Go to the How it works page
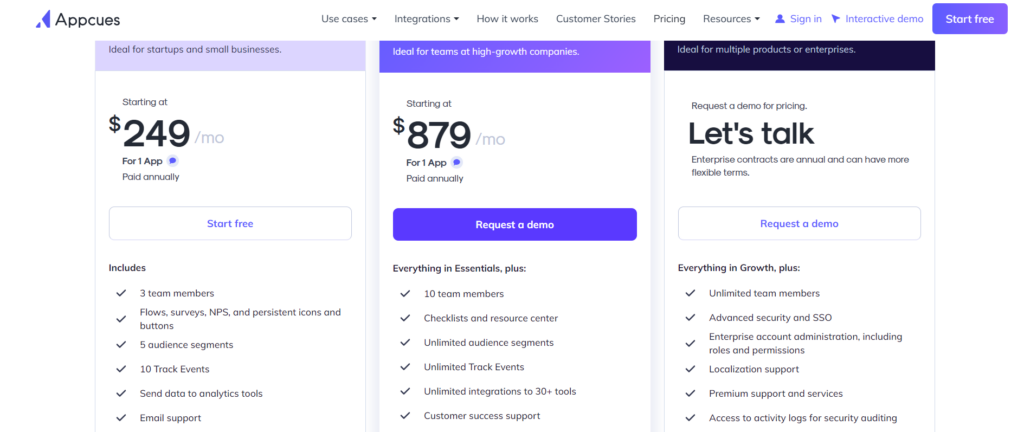The image size is (1024, 432). [507, 19]
